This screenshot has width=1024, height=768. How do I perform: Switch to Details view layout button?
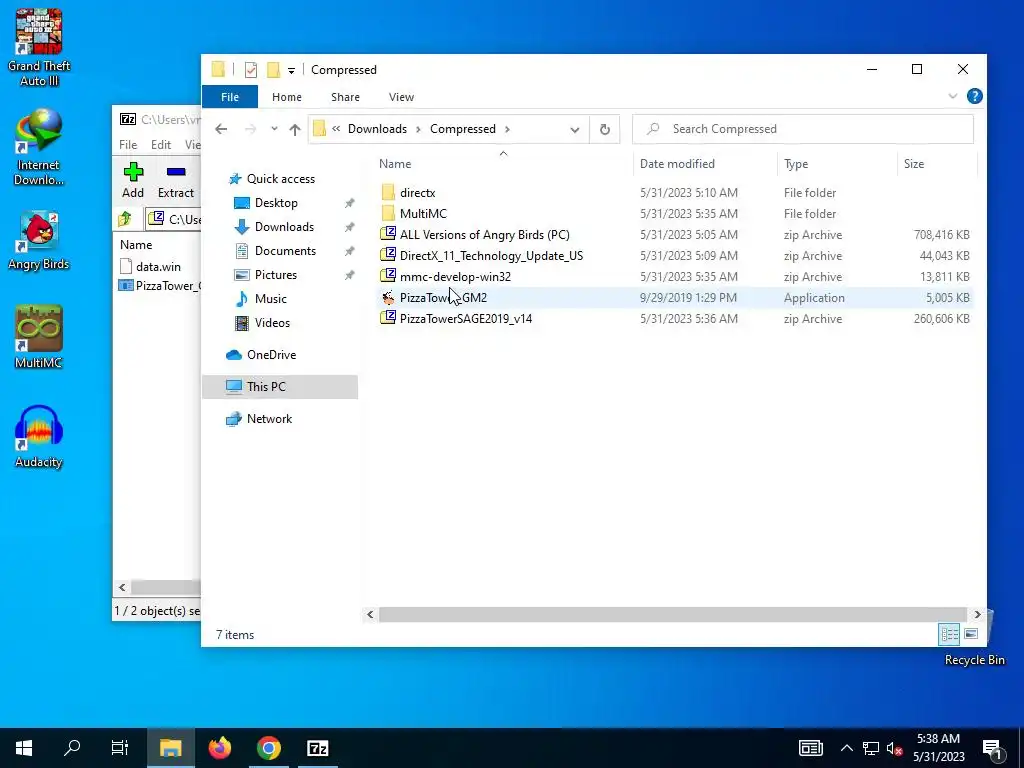click(x=950, y=634)
